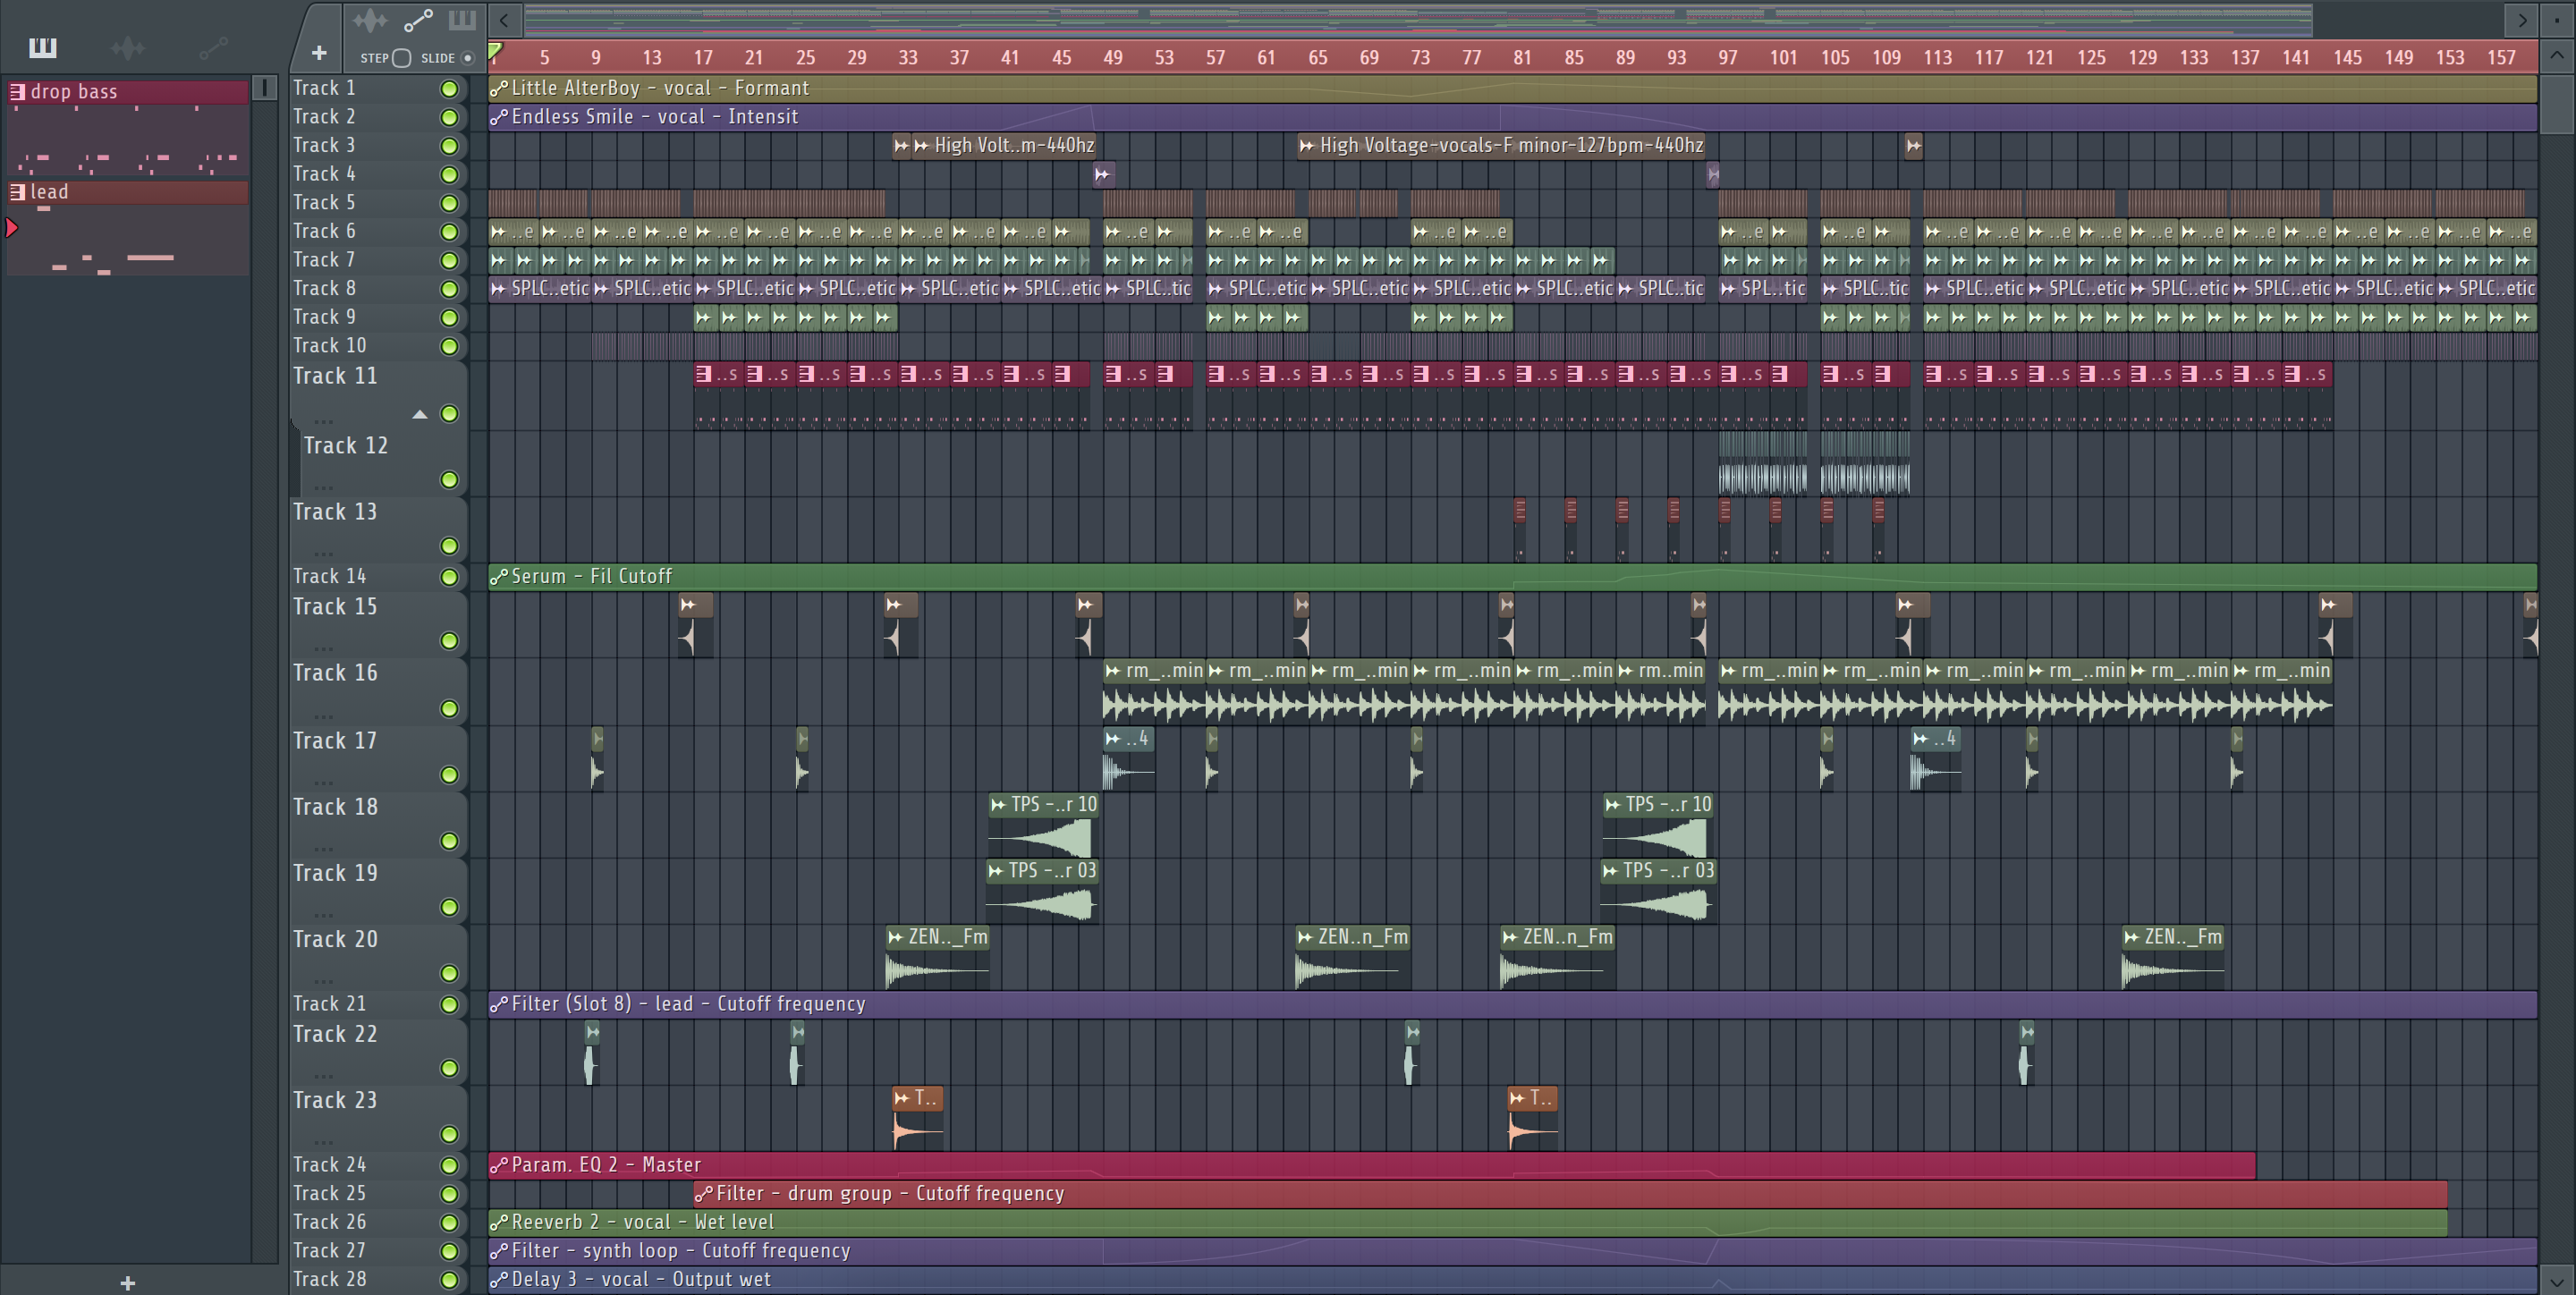Image resolution: width=2576 pixels, height=1295 pixels.
Task: Add a new track with plus button
Action: coord(319,52)
